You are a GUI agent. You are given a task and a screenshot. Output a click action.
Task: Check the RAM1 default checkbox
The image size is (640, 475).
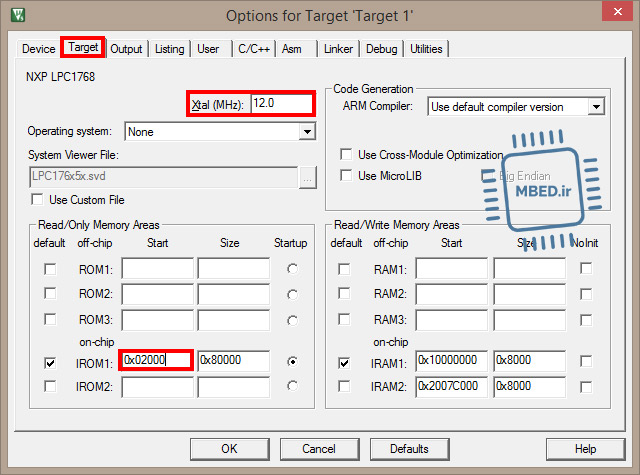(344, 269)
